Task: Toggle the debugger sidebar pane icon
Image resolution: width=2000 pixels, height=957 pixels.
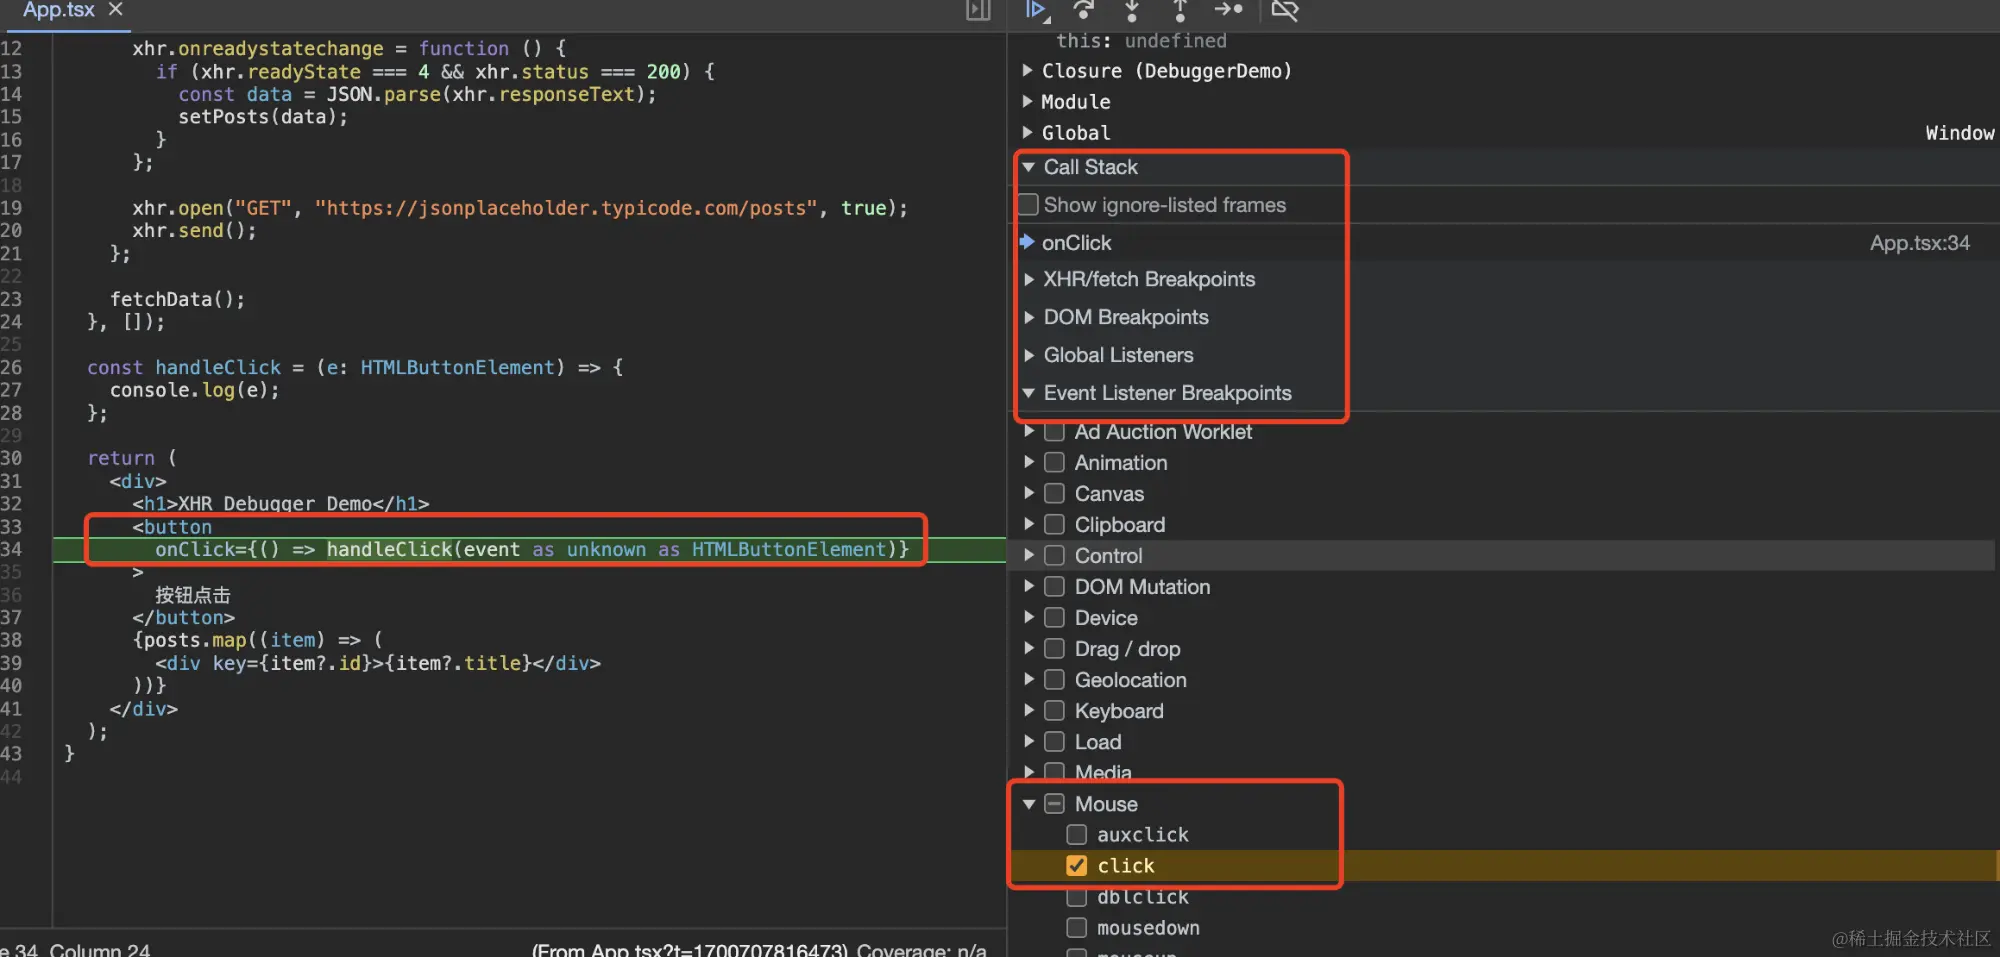Action: click(978, 10)
